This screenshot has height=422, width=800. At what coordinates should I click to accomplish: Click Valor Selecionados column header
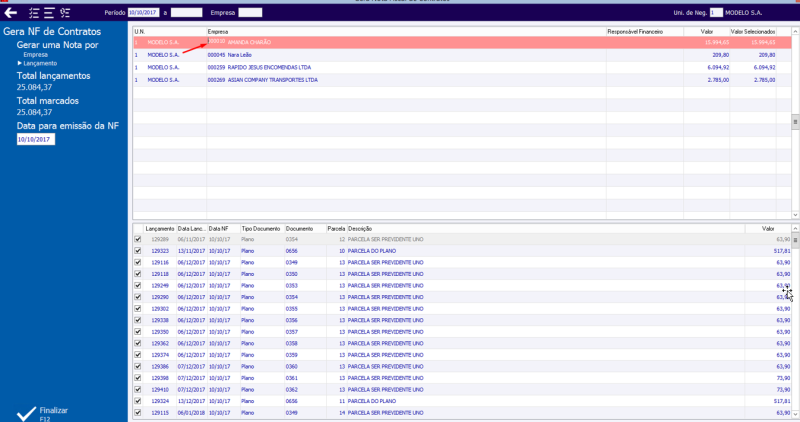pos(753,32)
